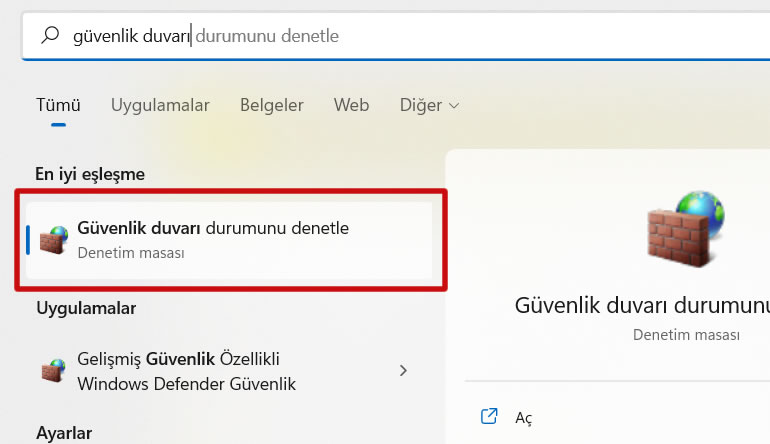
Task: Click the Aç link in the preview pane
Action: pos(524,417)
